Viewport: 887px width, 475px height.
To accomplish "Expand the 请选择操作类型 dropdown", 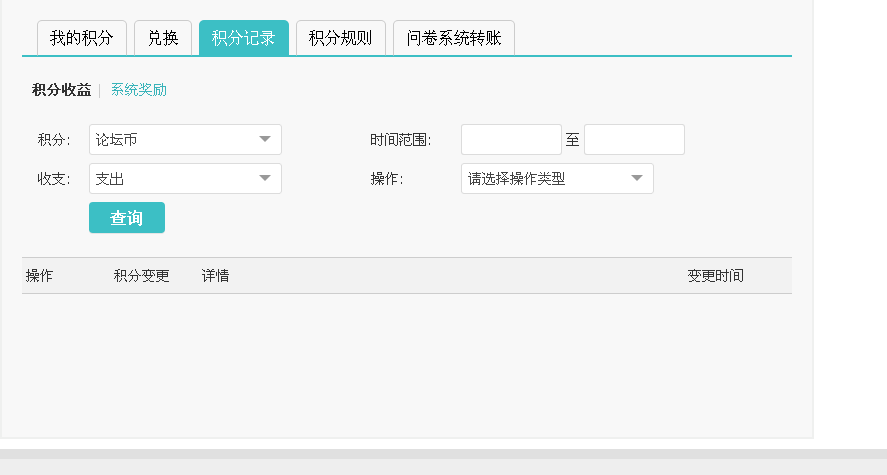I will pos(557,179).
